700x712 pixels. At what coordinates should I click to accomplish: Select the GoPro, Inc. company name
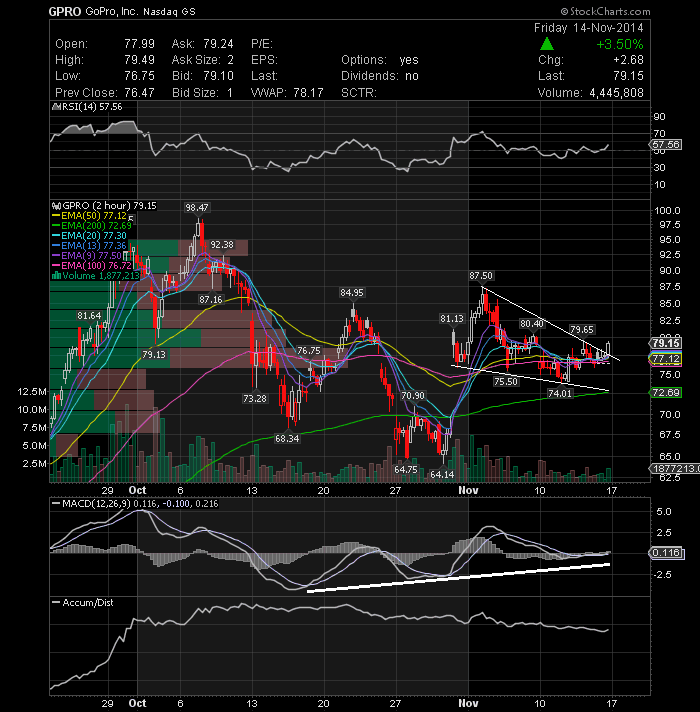coord(112,11)
